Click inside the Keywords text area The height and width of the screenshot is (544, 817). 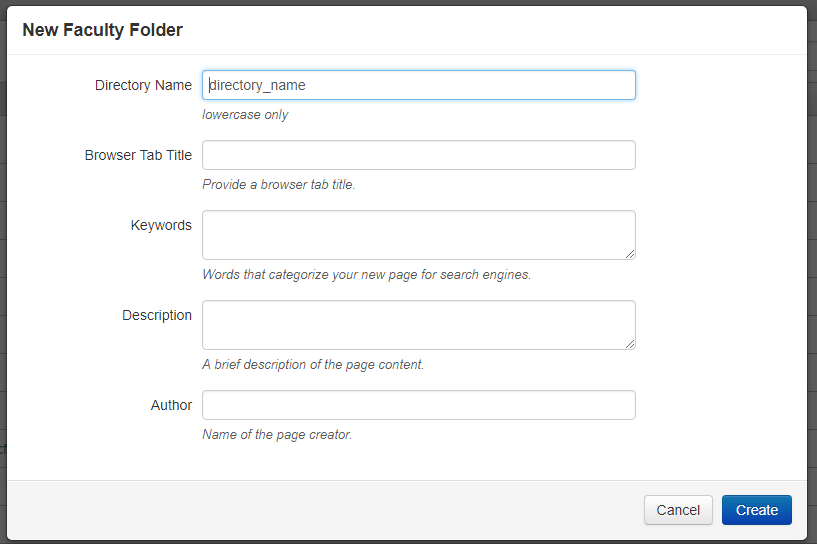coord(418,234)
